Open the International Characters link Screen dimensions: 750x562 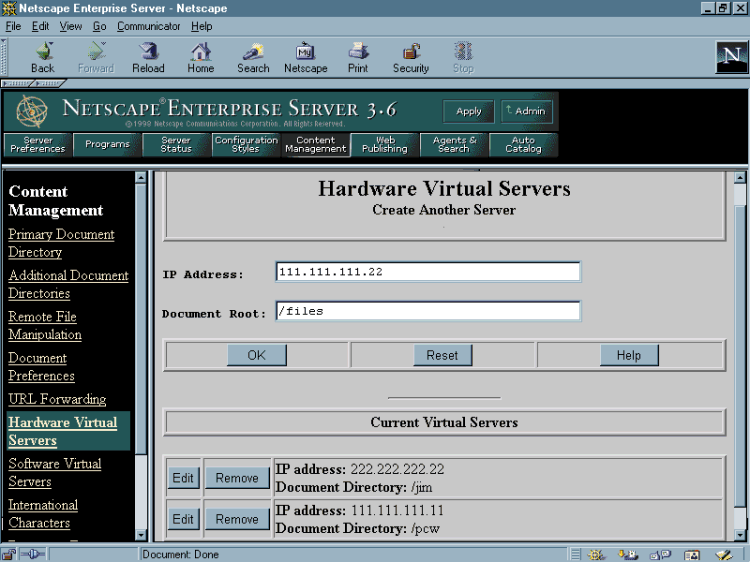(x=43, y=514)
